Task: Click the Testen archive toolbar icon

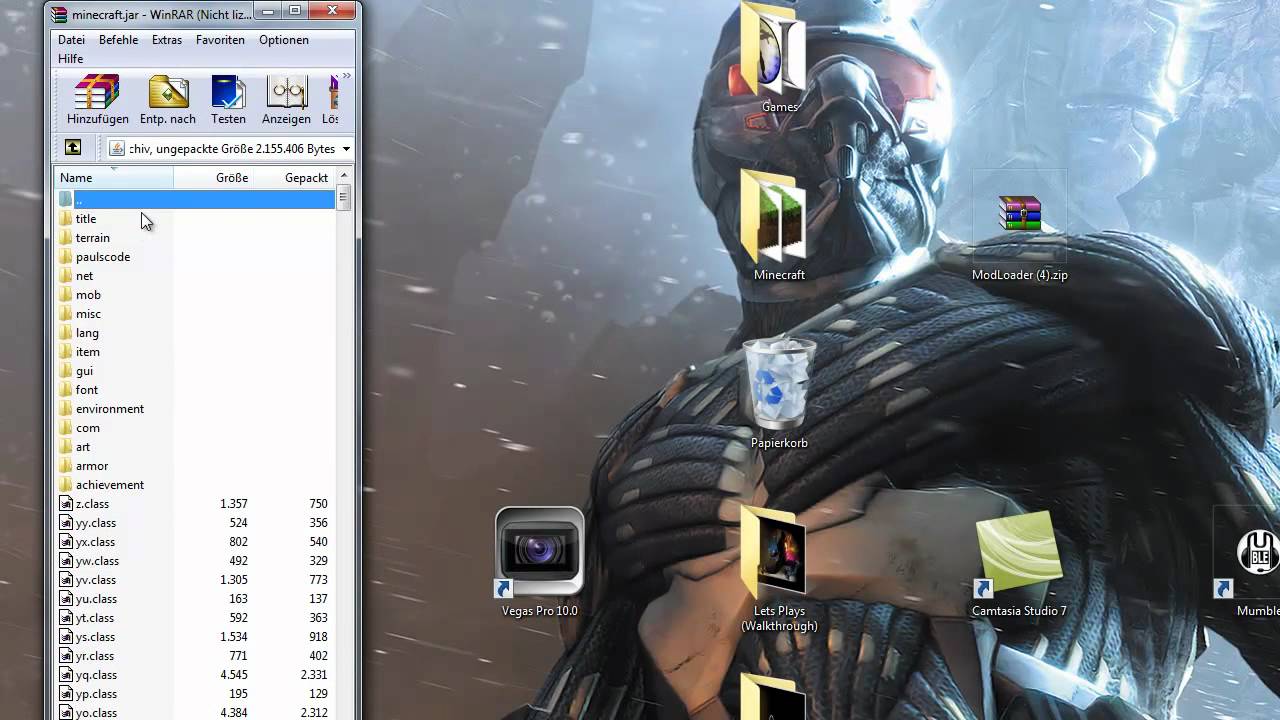Action: tap(228, 100)
